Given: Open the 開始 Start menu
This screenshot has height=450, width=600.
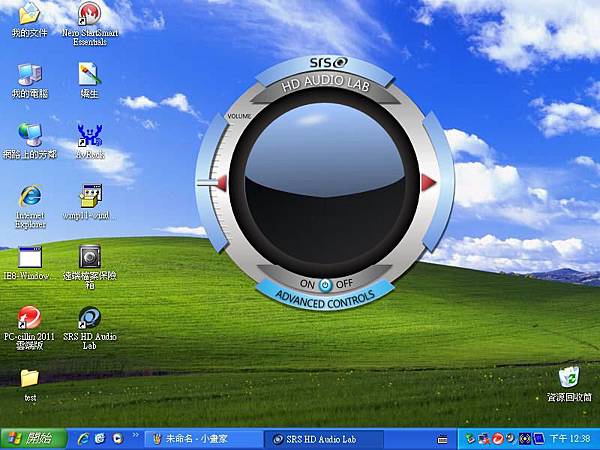Looking at the screenshot, I should 34,439.
